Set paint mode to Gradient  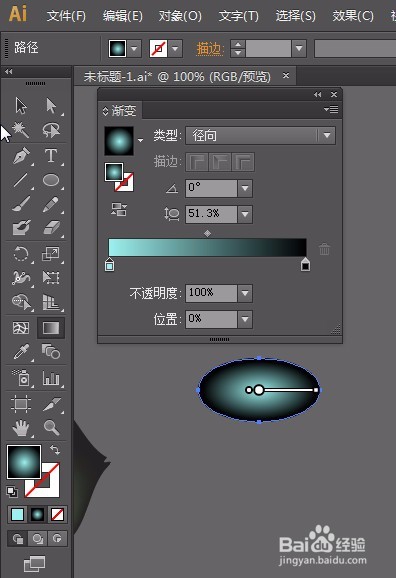click(37, 514)
